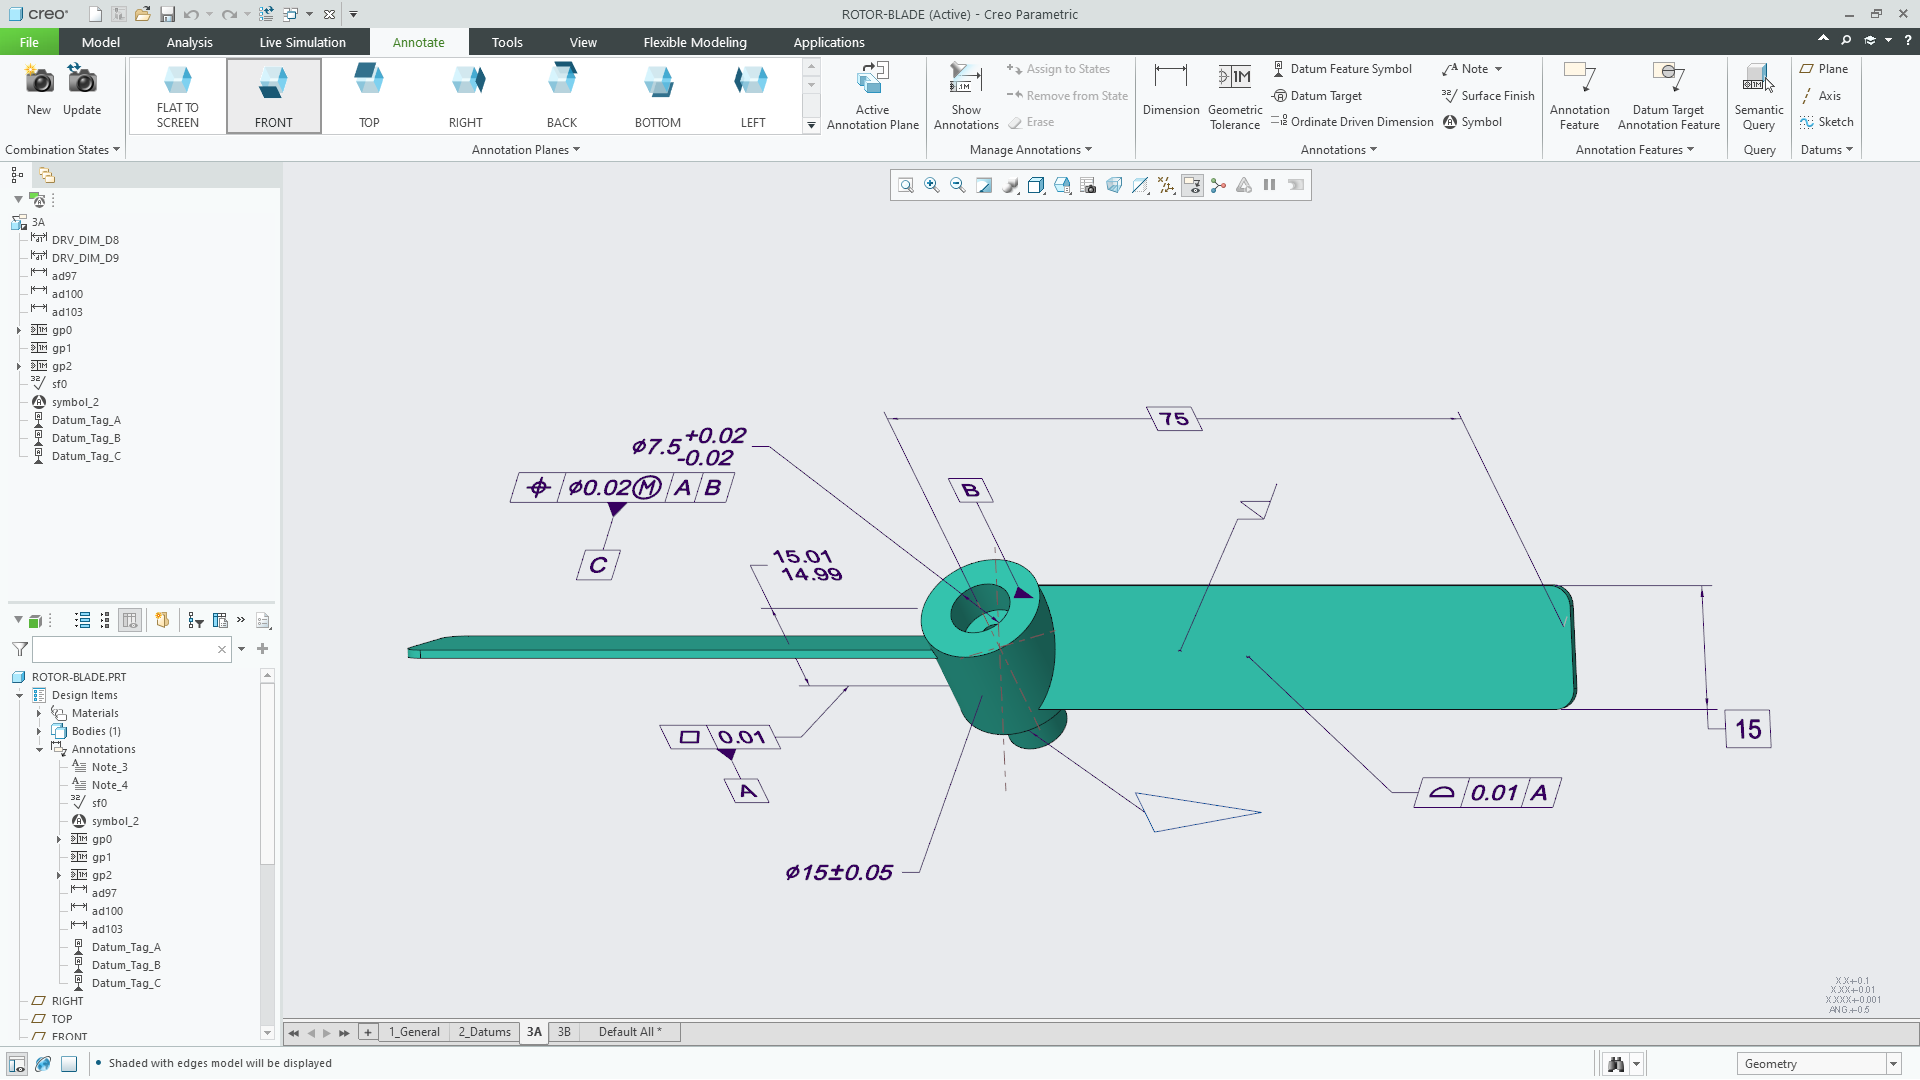
Task: Click the Refit icon in graphics toolbar
Action: (905, 185)
